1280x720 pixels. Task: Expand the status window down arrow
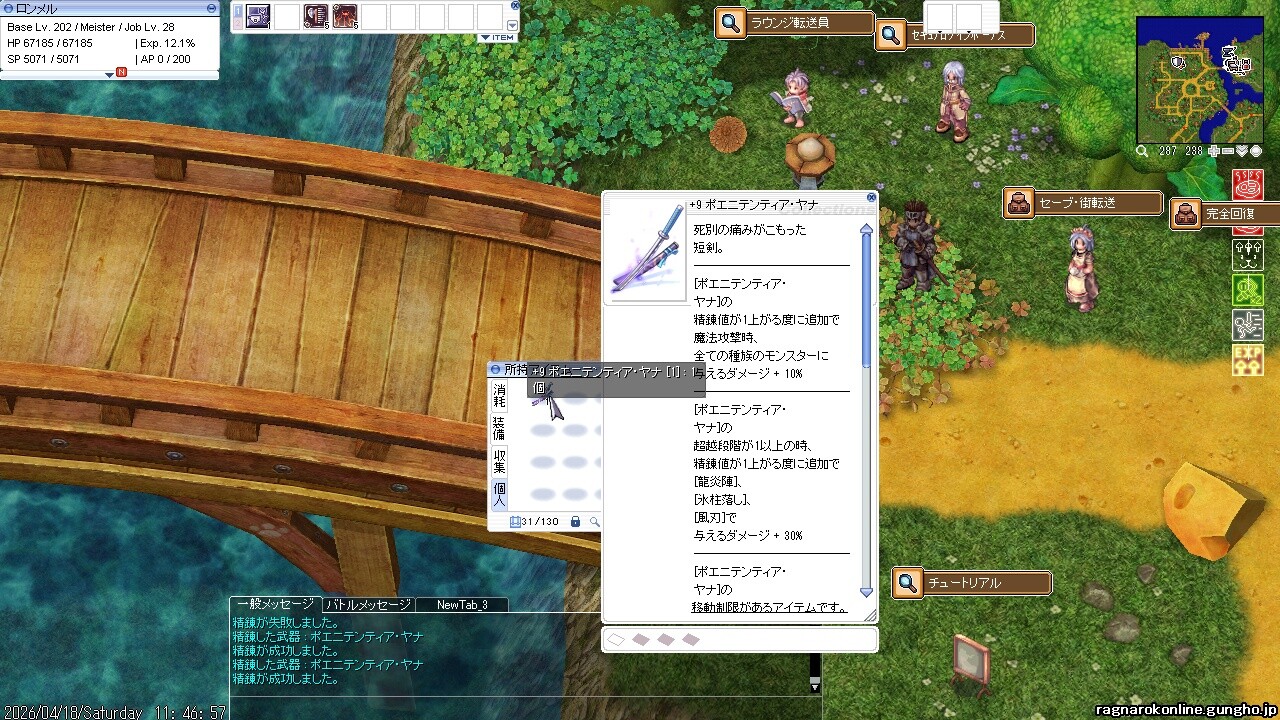110,74
